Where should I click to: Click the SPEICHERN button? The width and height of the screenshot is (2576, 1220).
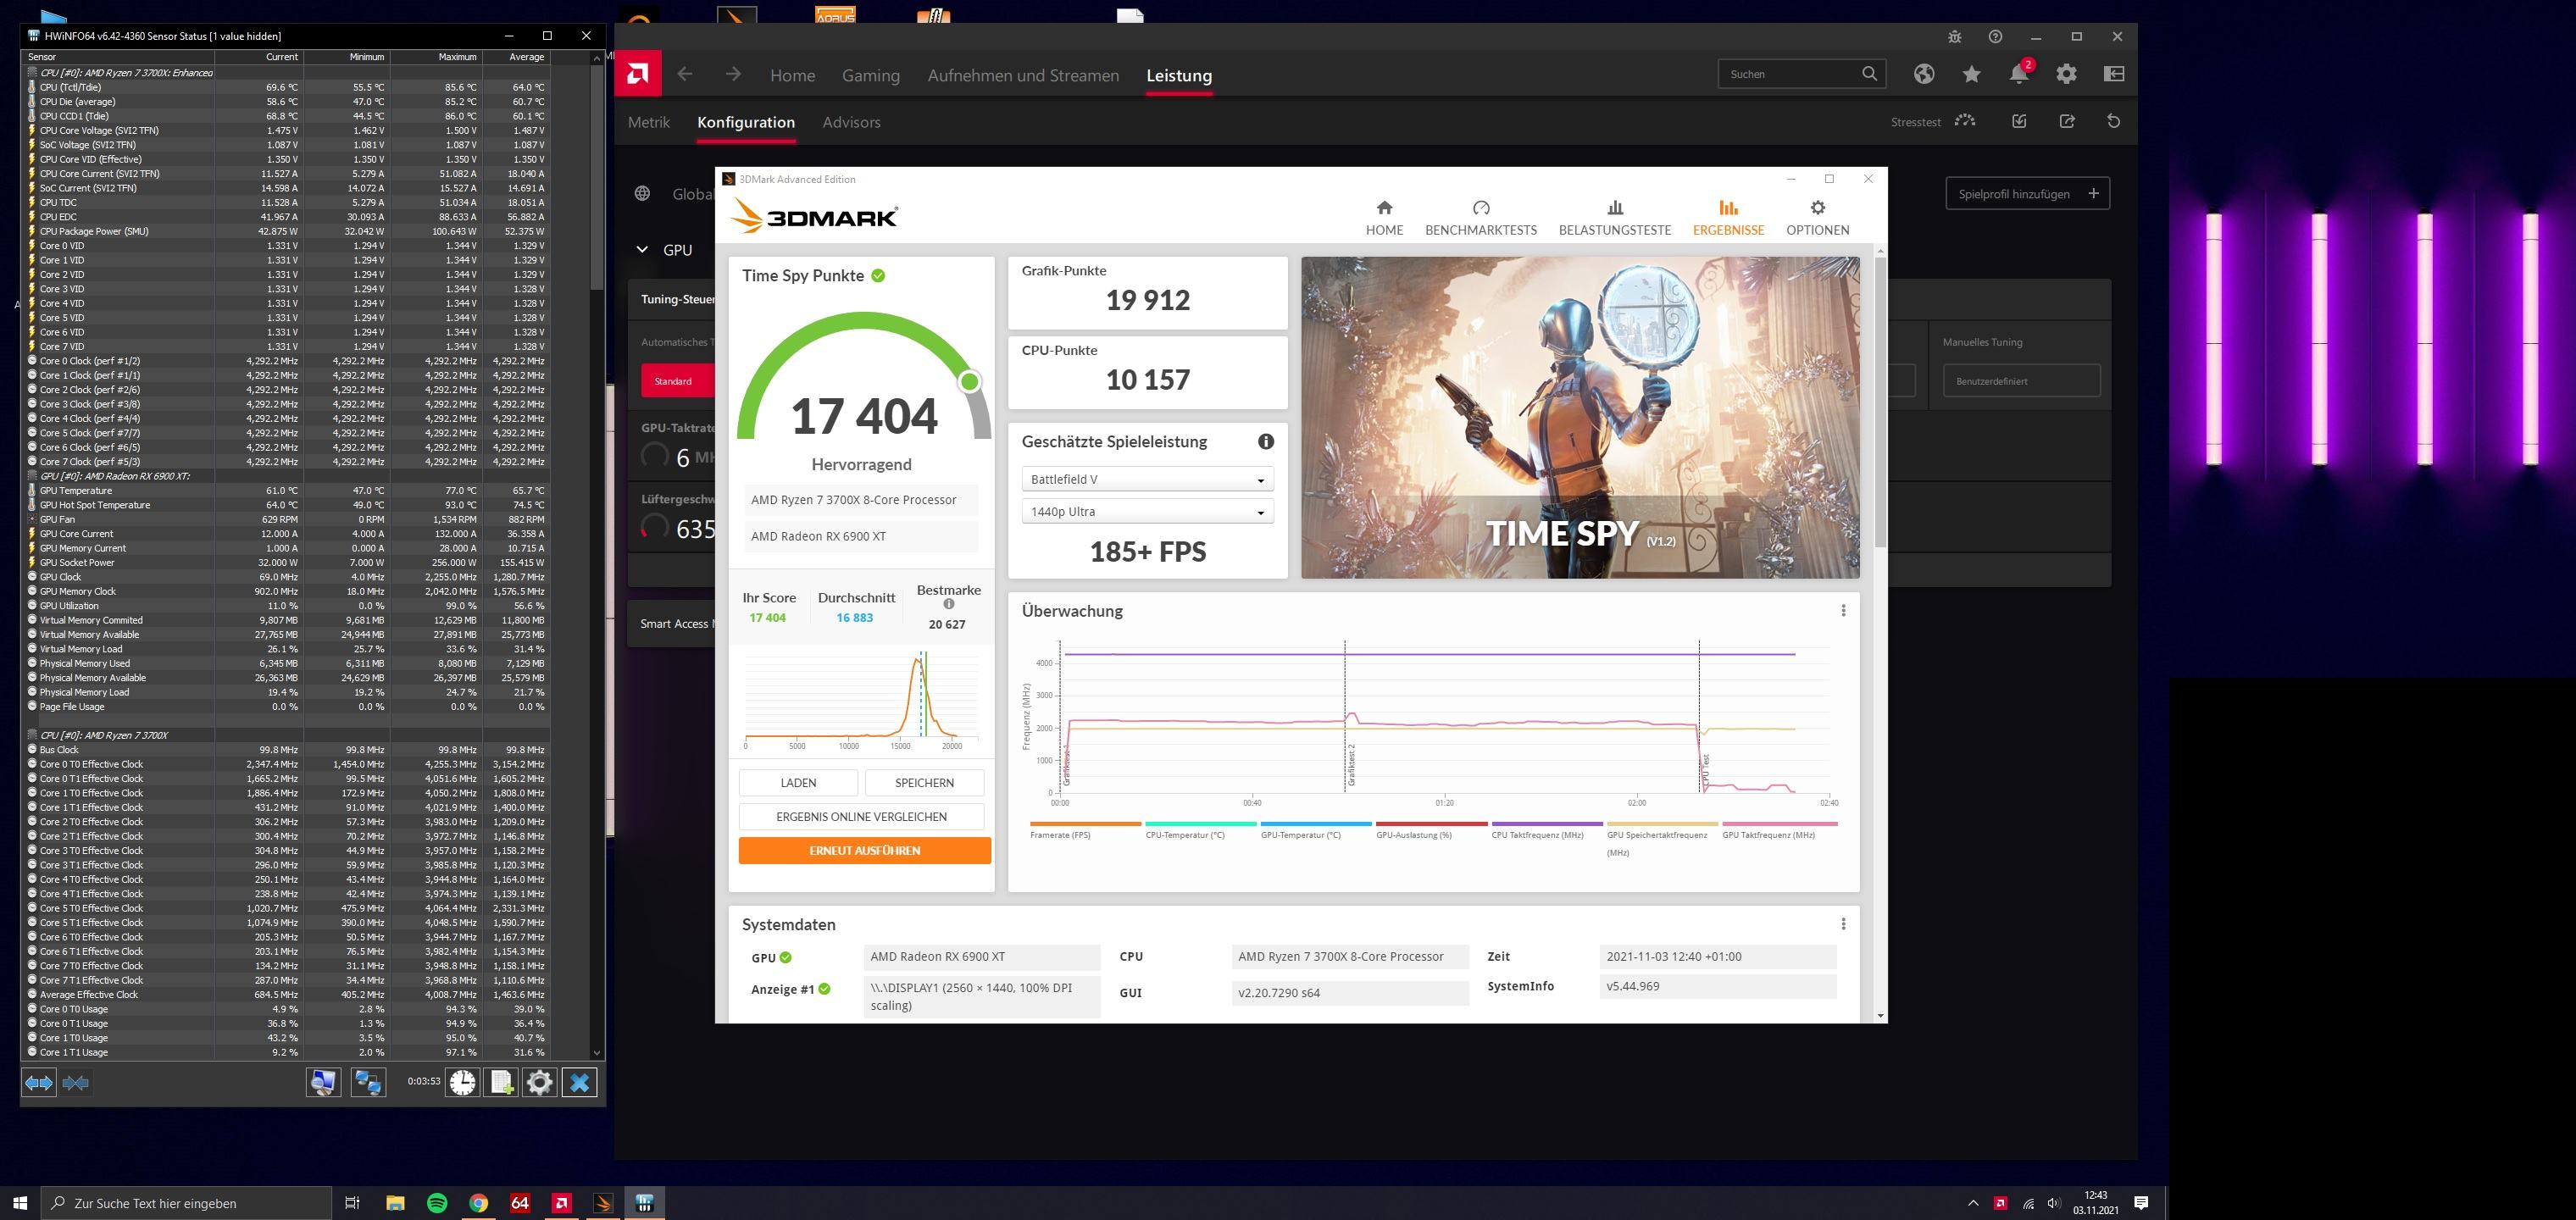[x=924, y=782]
